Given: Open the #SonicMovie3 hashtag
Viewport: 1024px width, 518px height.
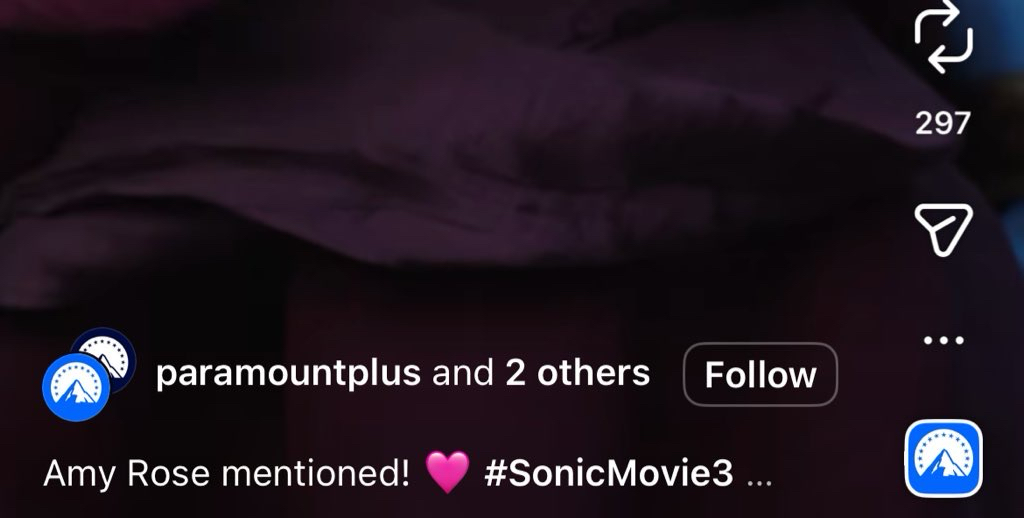Looking at the screenshot, I should 609,472.
